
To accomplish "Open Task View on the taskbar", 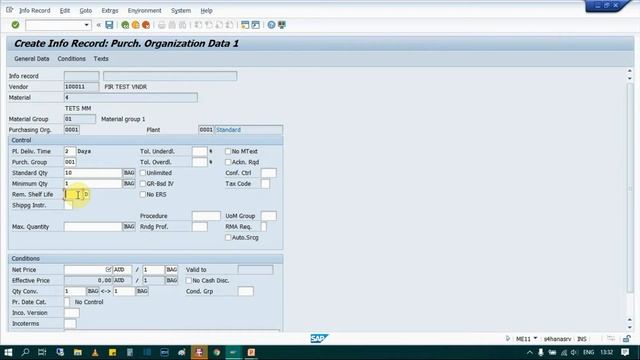I will pyautogui.click(x=42, y=352).
